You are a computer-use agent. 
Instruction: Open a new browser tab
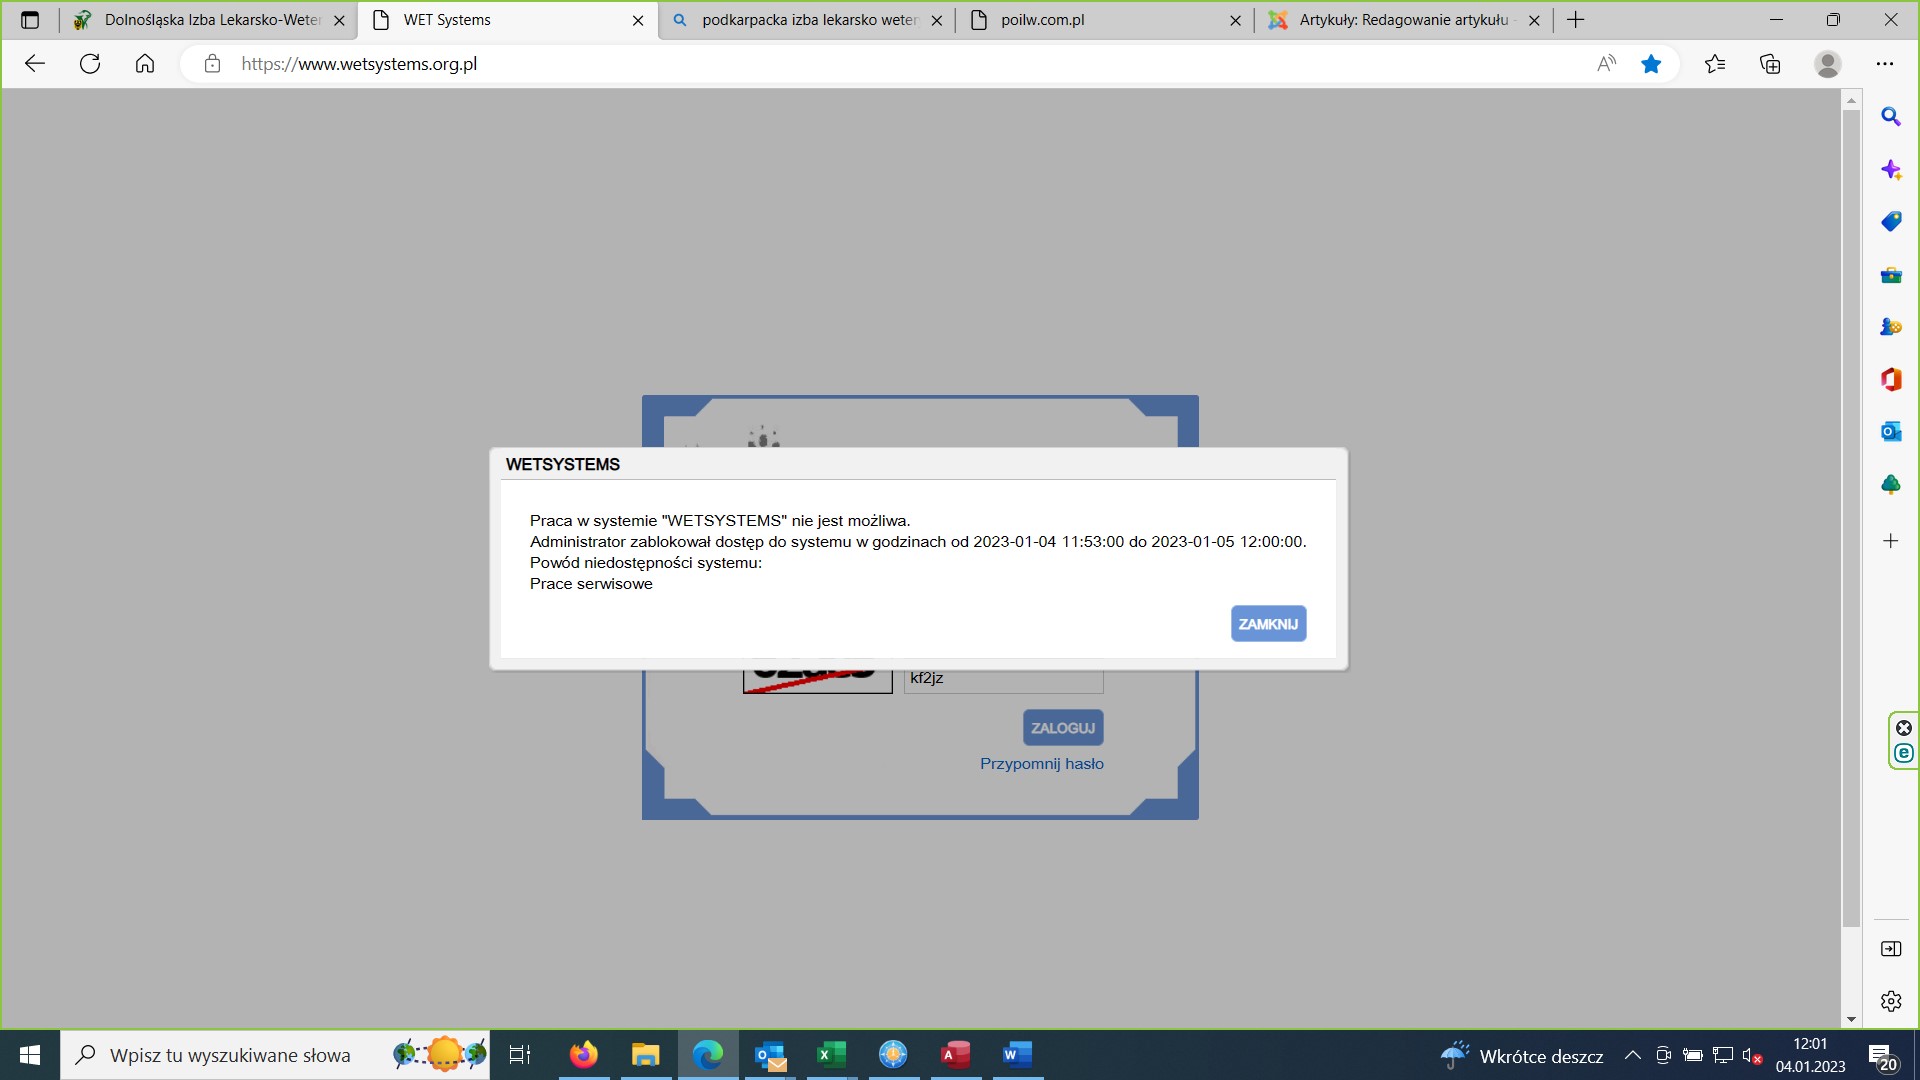tap(1576, 20)
